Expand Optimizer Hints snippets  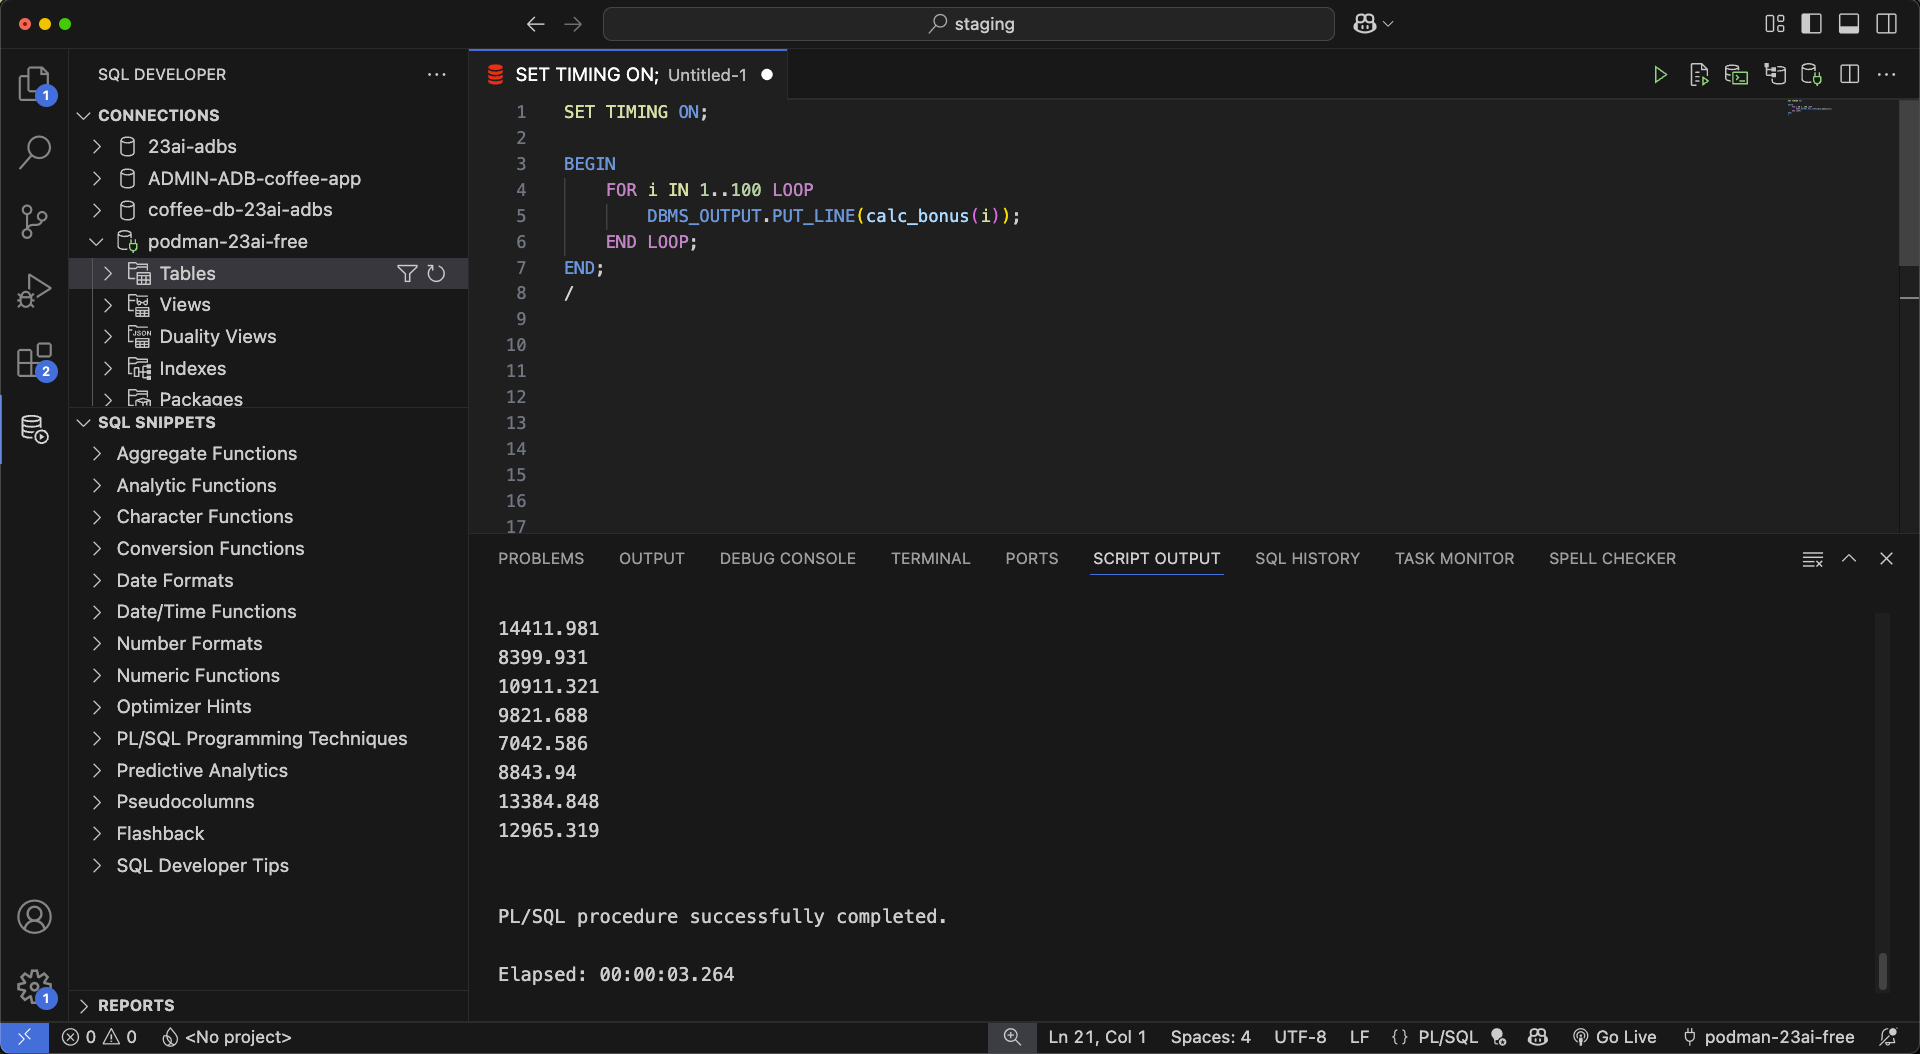point(97,707)
